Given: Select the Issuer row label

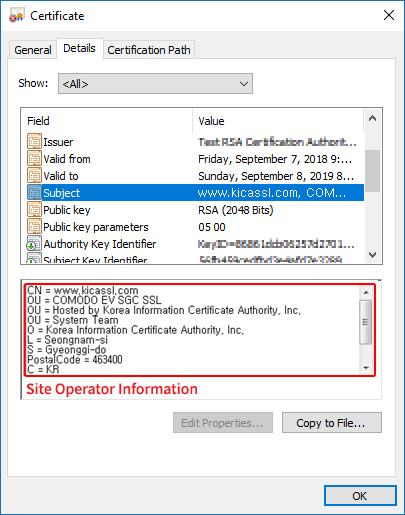Looking at the screenshot, I should (58, 142).
